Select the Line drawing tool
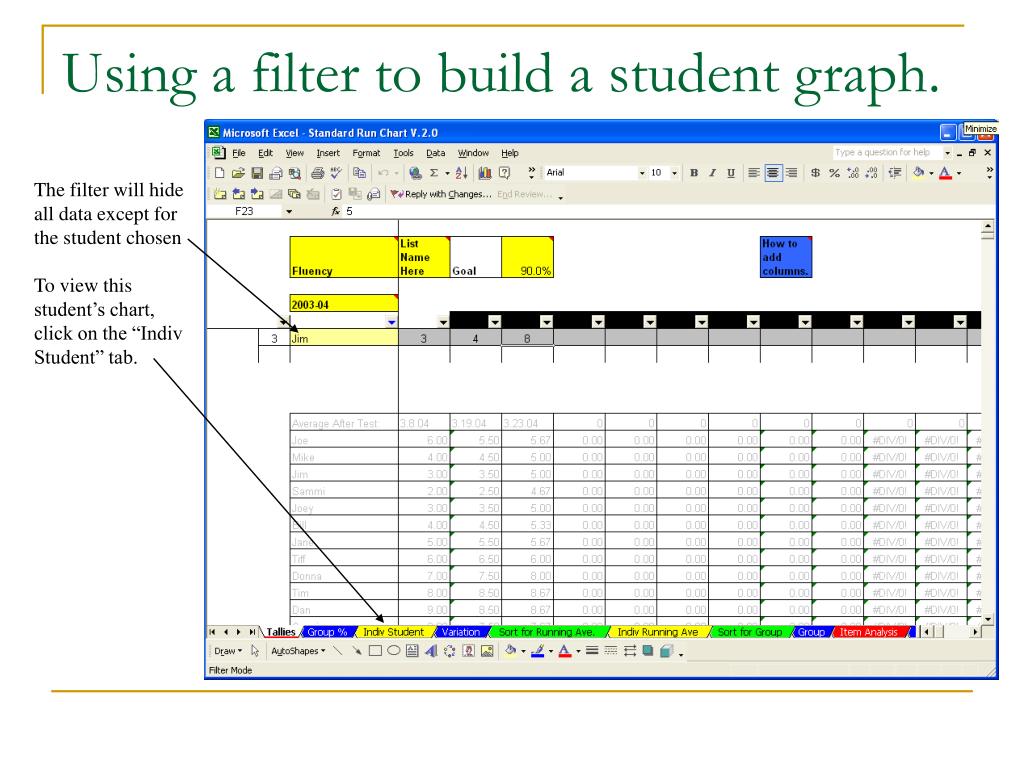Screen dimensions: 1024x768 [x=338, y=651]
